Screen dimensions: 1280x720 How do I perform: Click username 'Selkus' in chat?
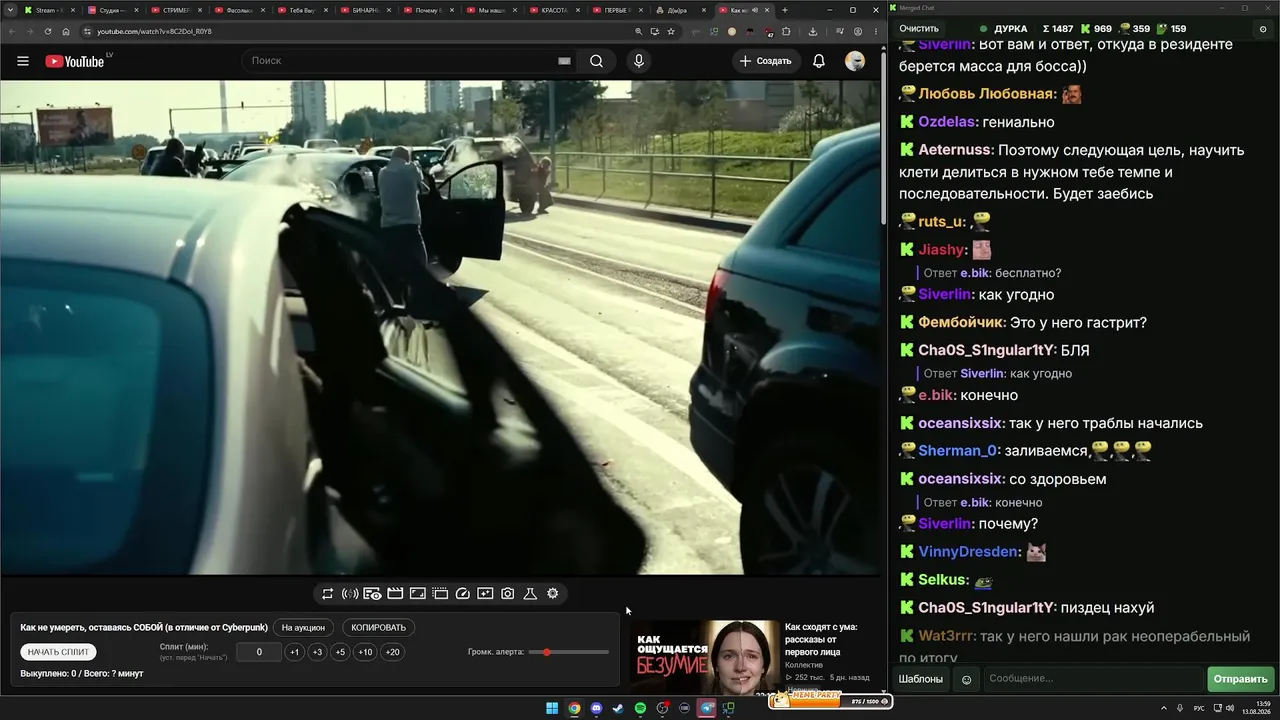pos(943,580)
